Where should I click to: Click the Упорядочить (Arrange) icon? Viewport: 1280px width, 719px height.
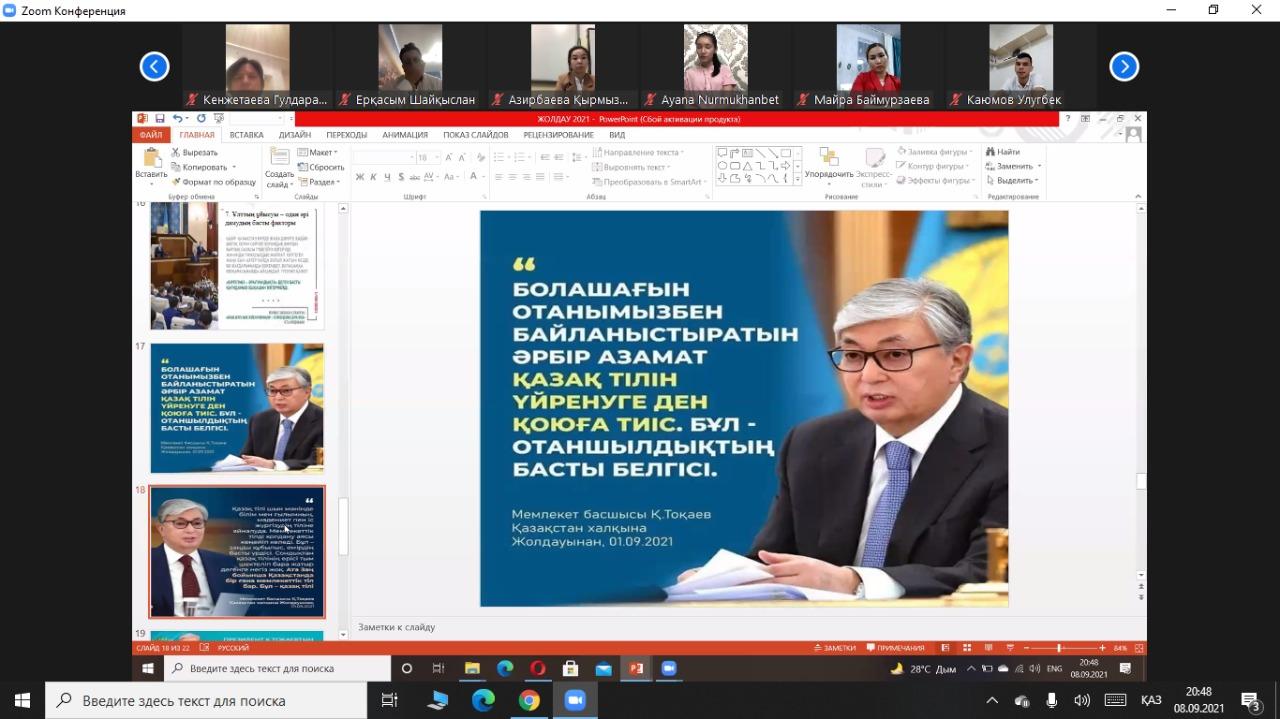(x=828, y=160)
